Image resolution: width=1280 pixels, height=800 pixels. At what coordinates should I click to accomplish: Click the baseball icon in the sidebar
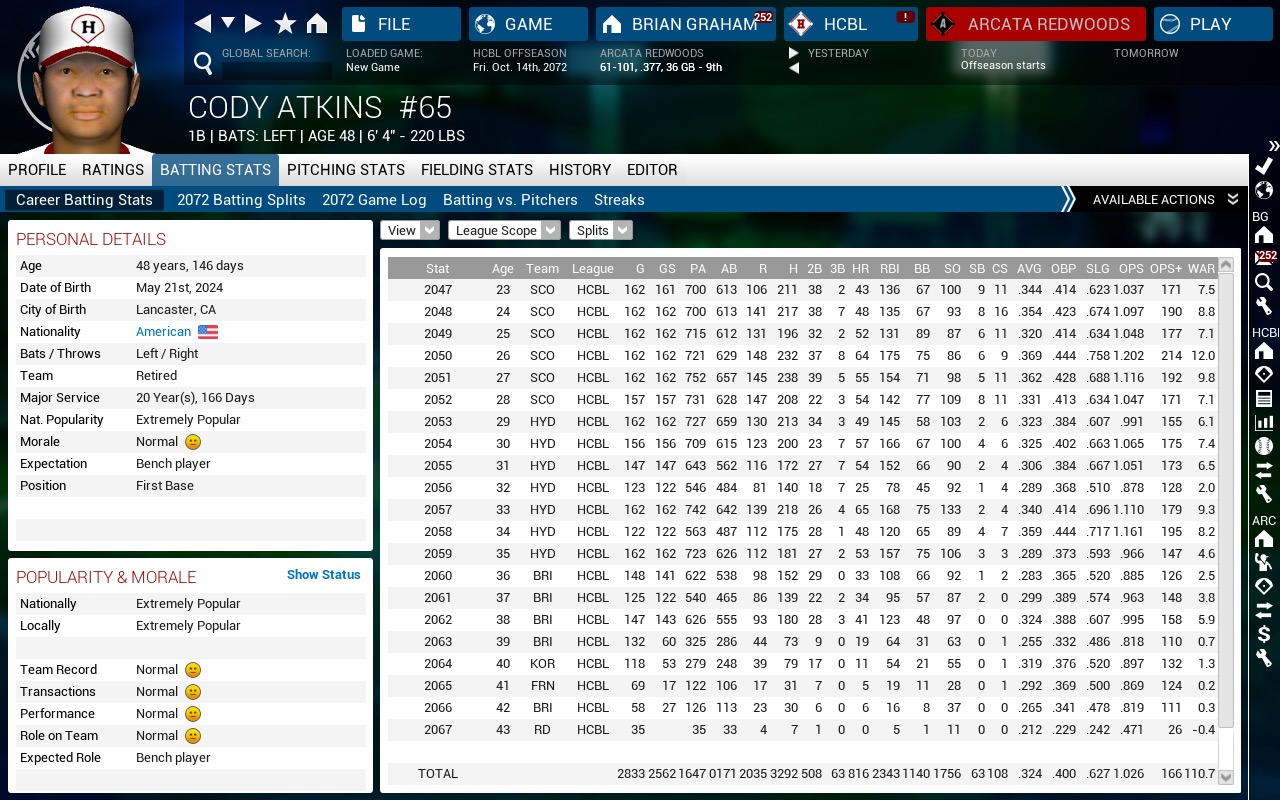click(1264, 446)
